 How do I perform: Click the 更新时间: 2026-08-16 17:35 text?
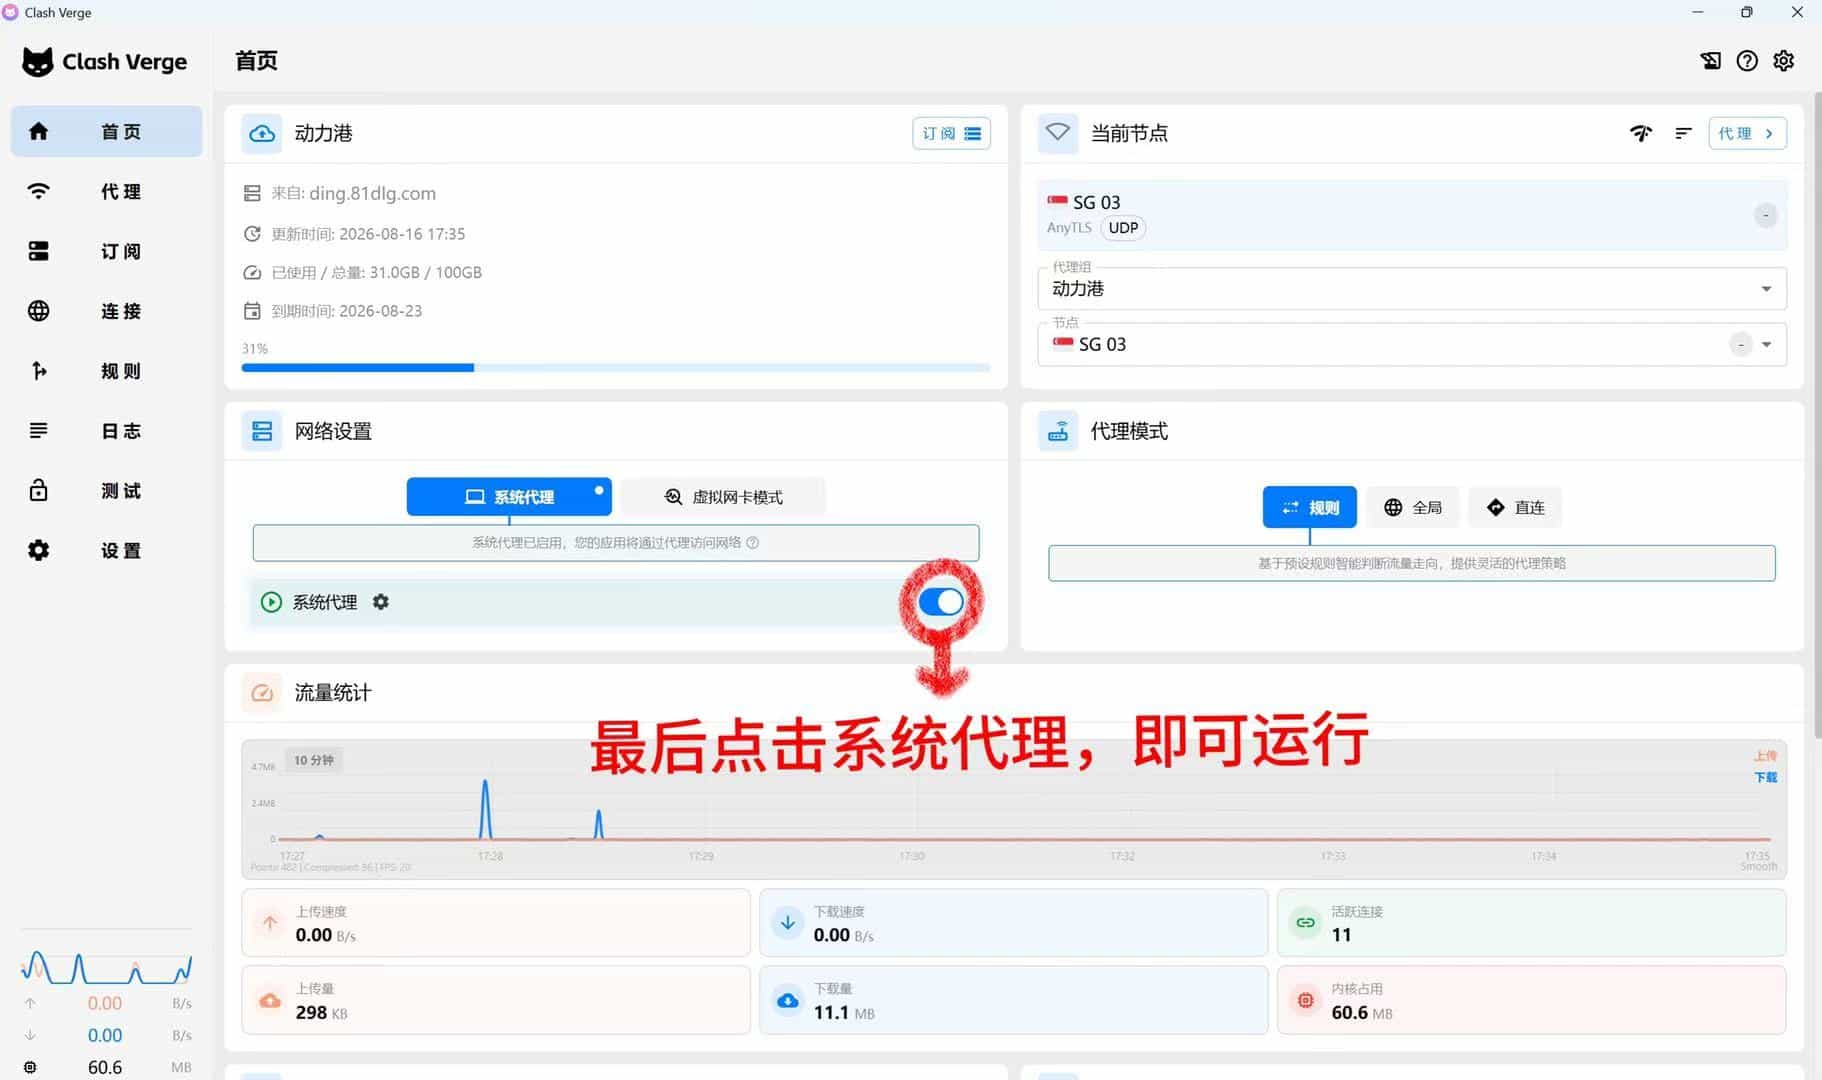pos(368,234)
